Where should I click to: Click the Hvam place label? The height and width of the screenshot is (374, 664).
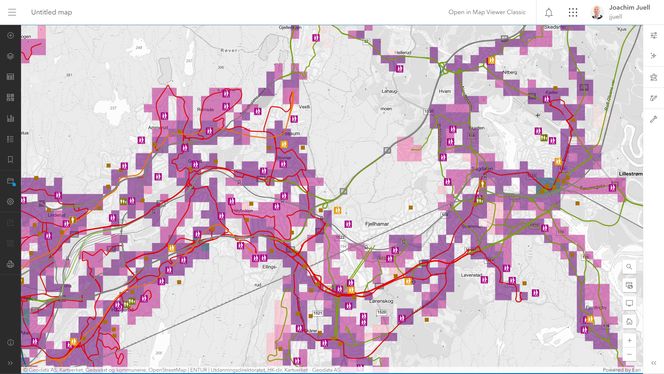[x=445, y=91]
